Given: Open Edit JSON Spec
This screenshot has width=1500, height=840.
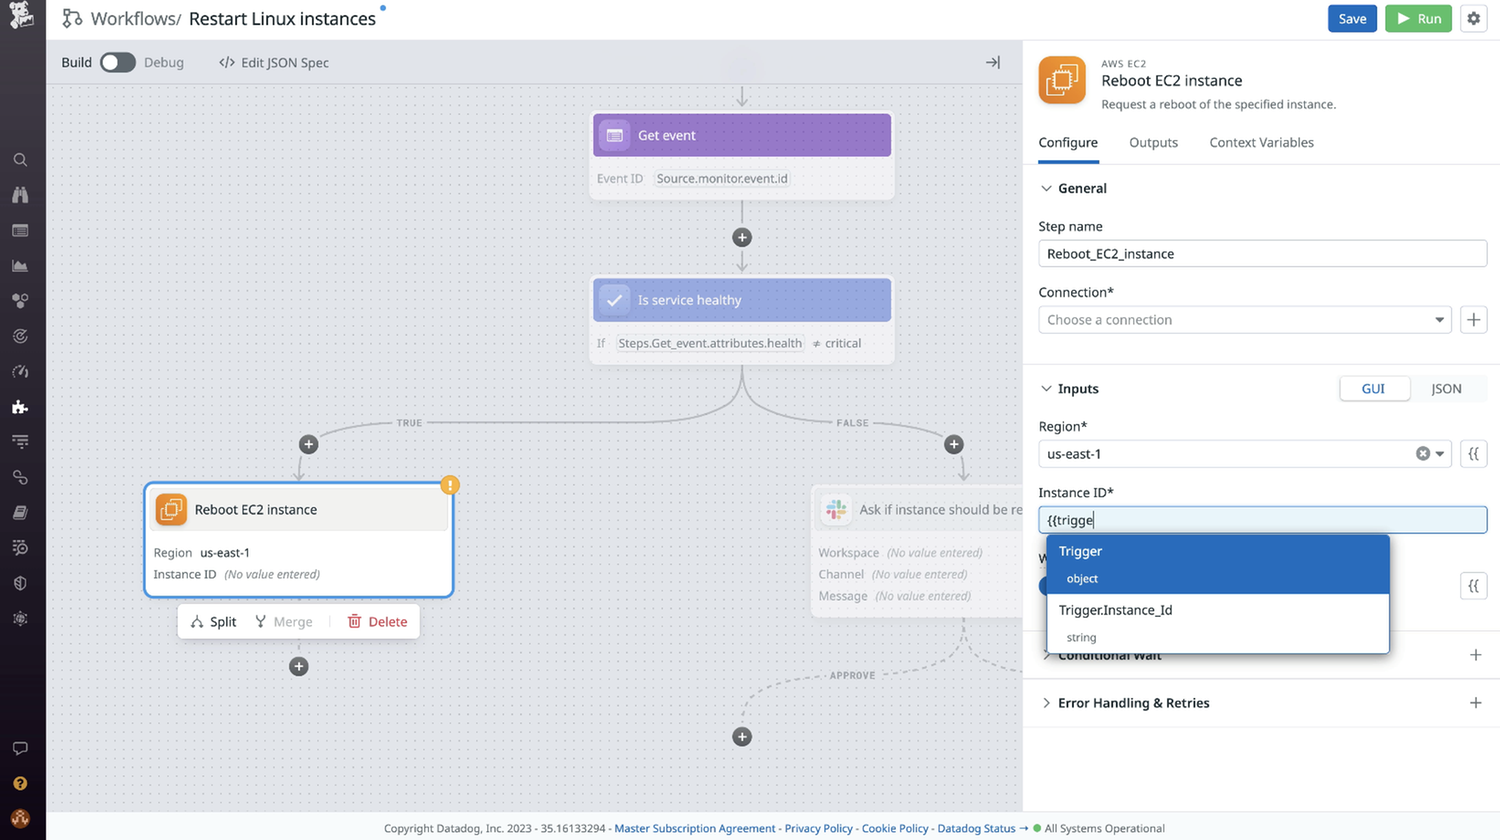Looking at the screenshot, I should (x=274, y=62).
